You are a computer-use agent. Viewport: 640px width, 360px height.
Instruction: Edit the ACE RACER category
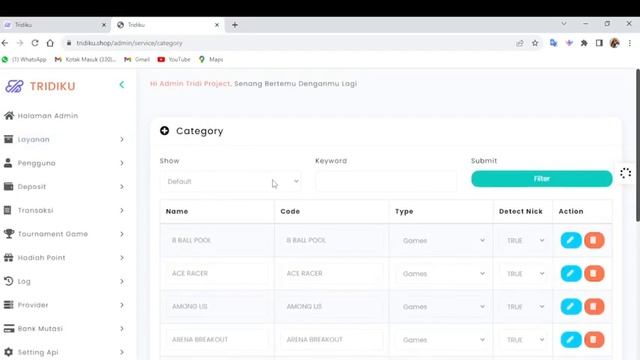(571, 273)
